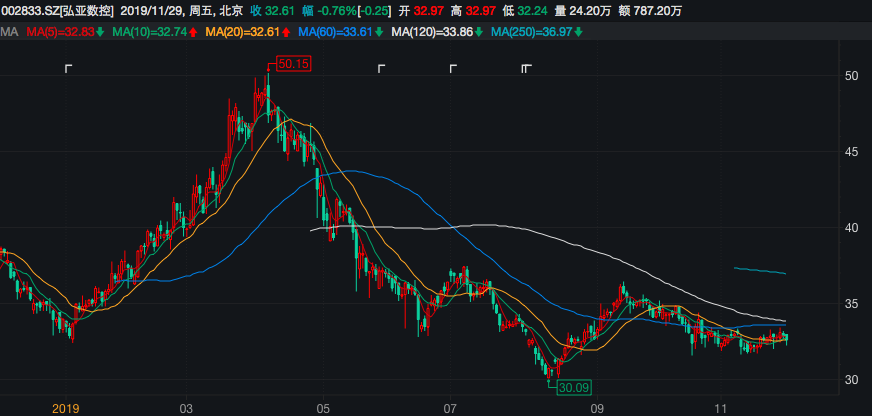Click the 50.15 high price label
The width and height of the screenshot is (872, 416).
point(293,64)
